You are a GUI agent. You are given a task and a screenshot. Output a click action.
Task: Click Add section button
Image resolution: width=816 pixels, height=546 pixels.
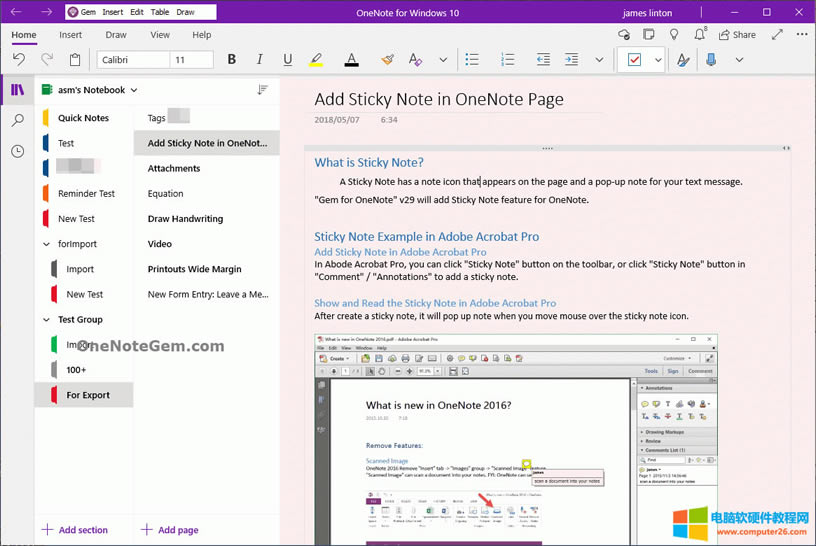pos(75,530)
